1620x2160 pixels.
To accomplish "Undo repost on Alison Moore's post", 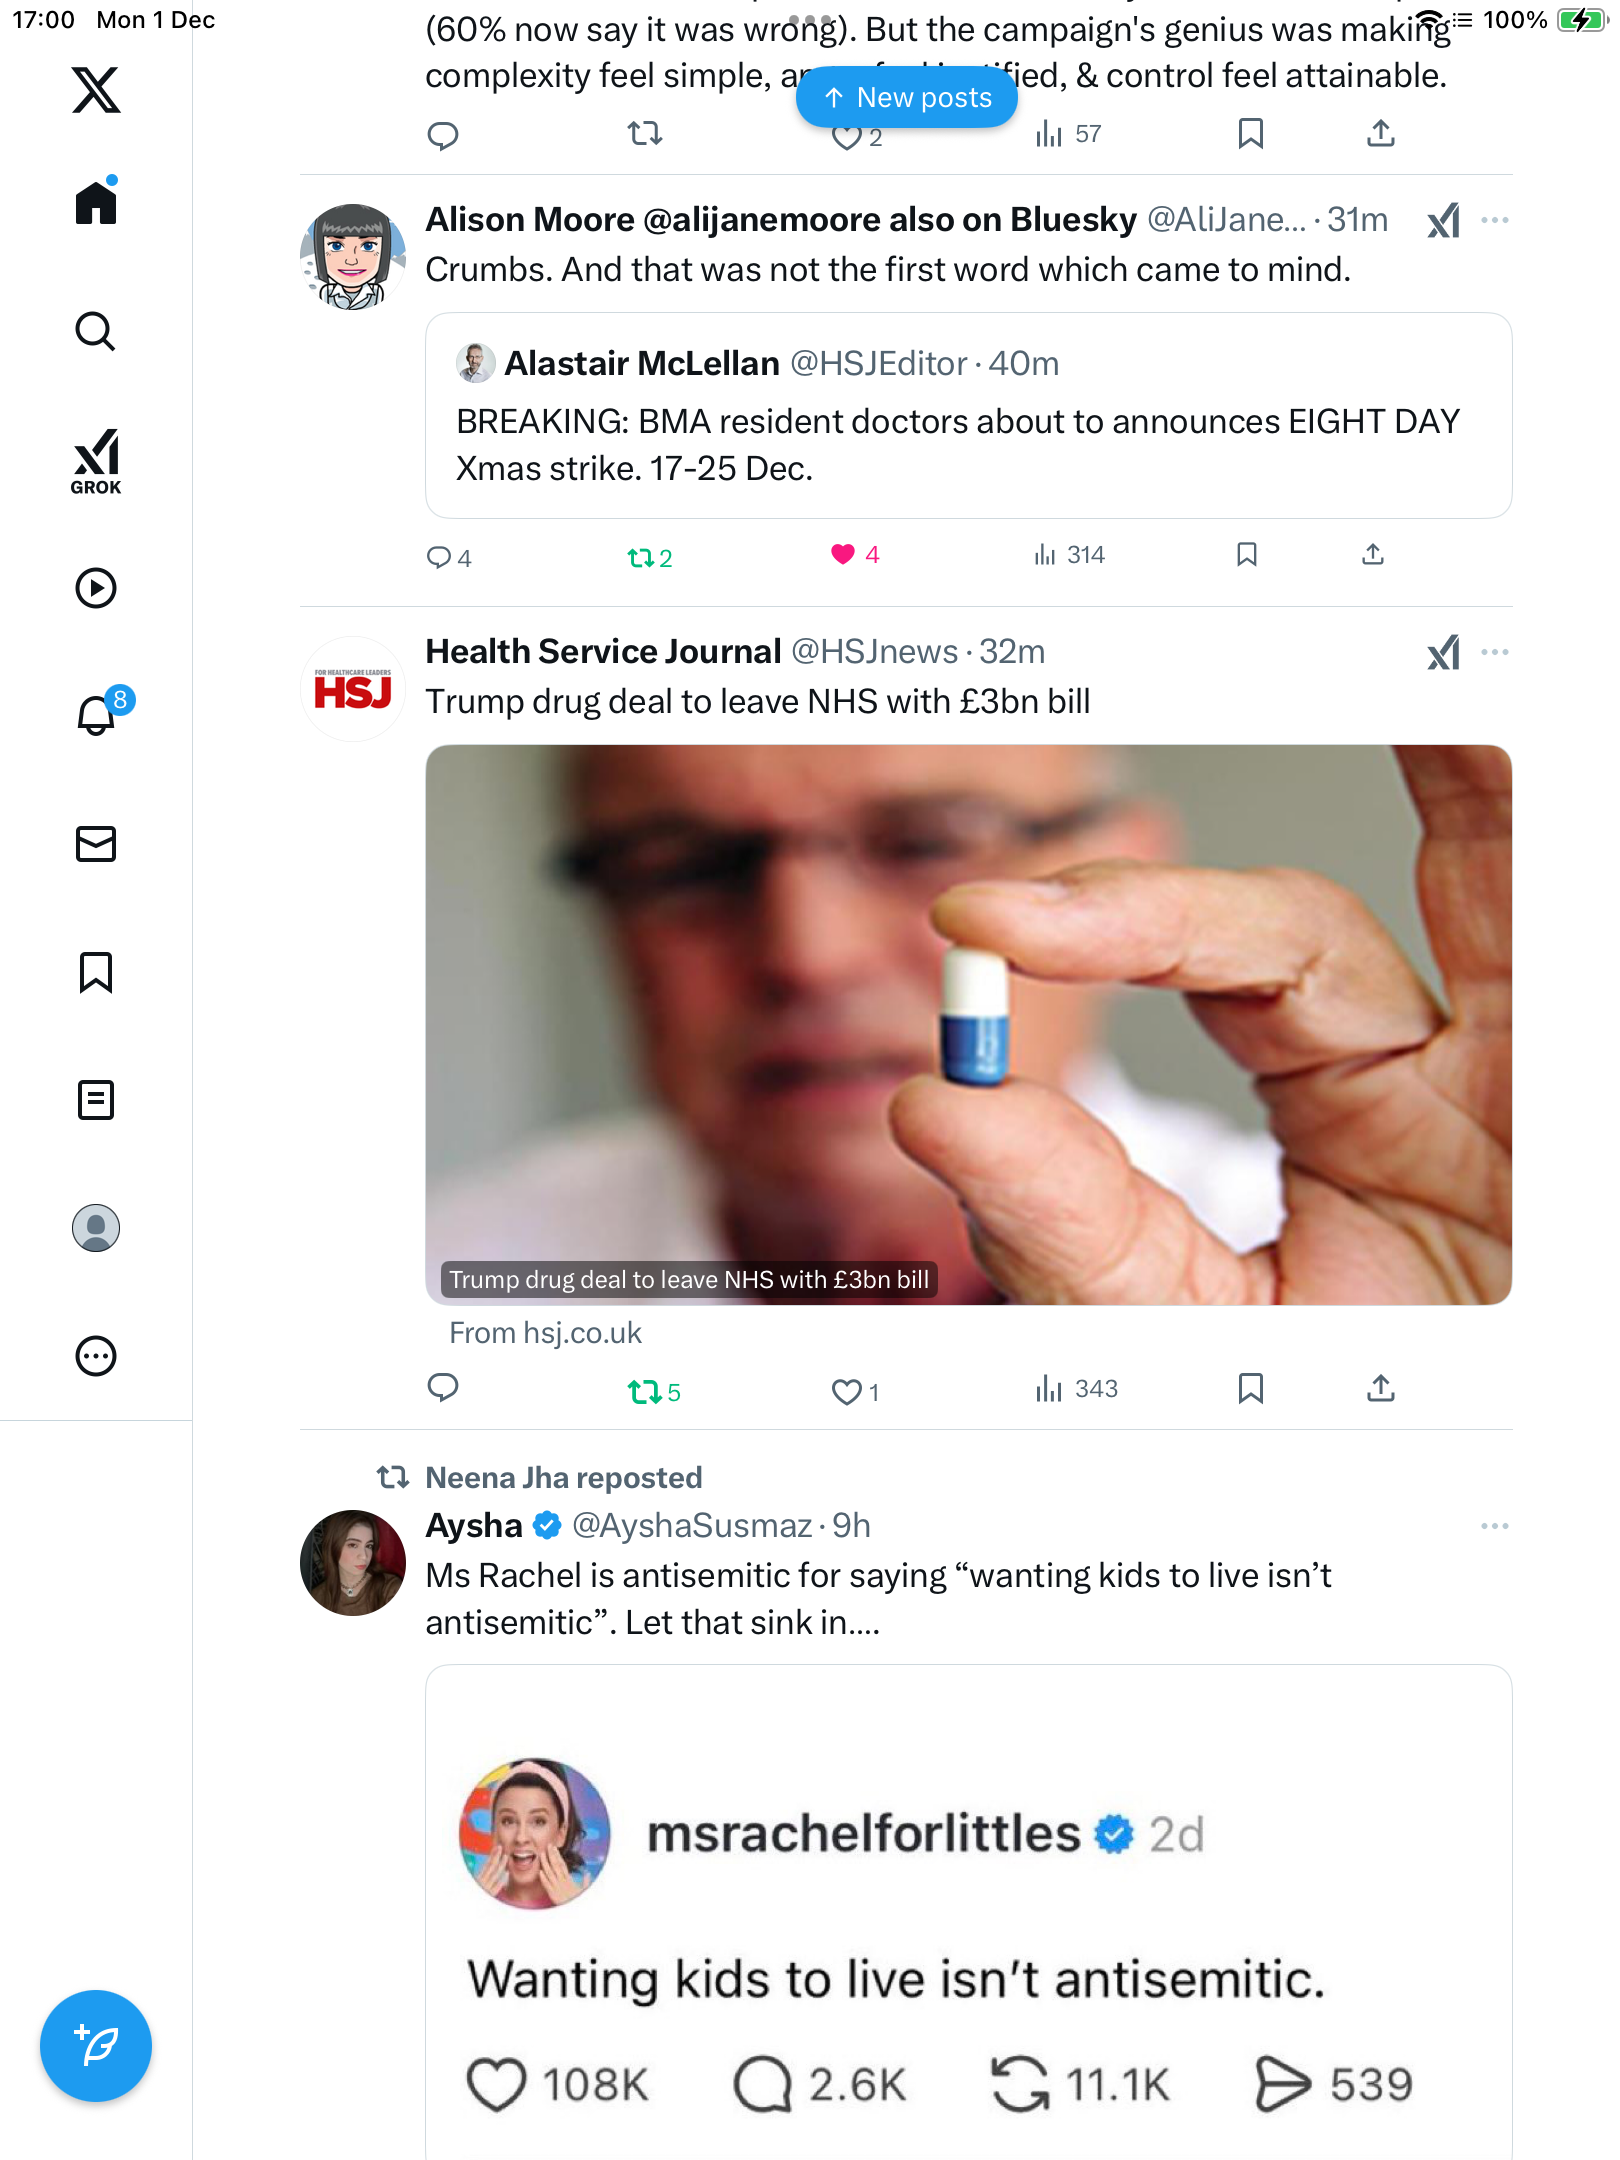I will [x=640, y=557].
